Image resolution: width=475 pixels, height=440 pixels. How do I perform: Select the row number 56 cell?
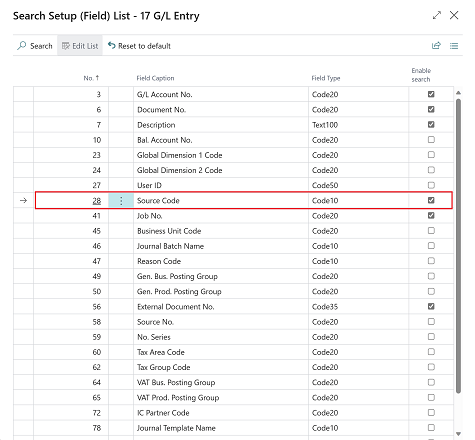71,307
